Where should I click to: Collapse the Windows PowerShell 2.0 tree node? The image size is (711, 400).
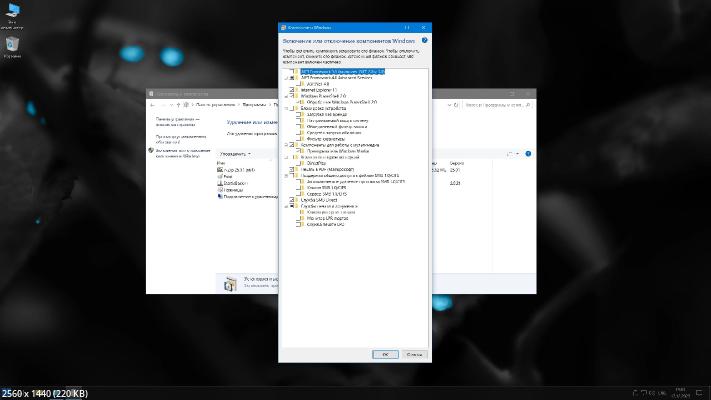click(285, 95)
